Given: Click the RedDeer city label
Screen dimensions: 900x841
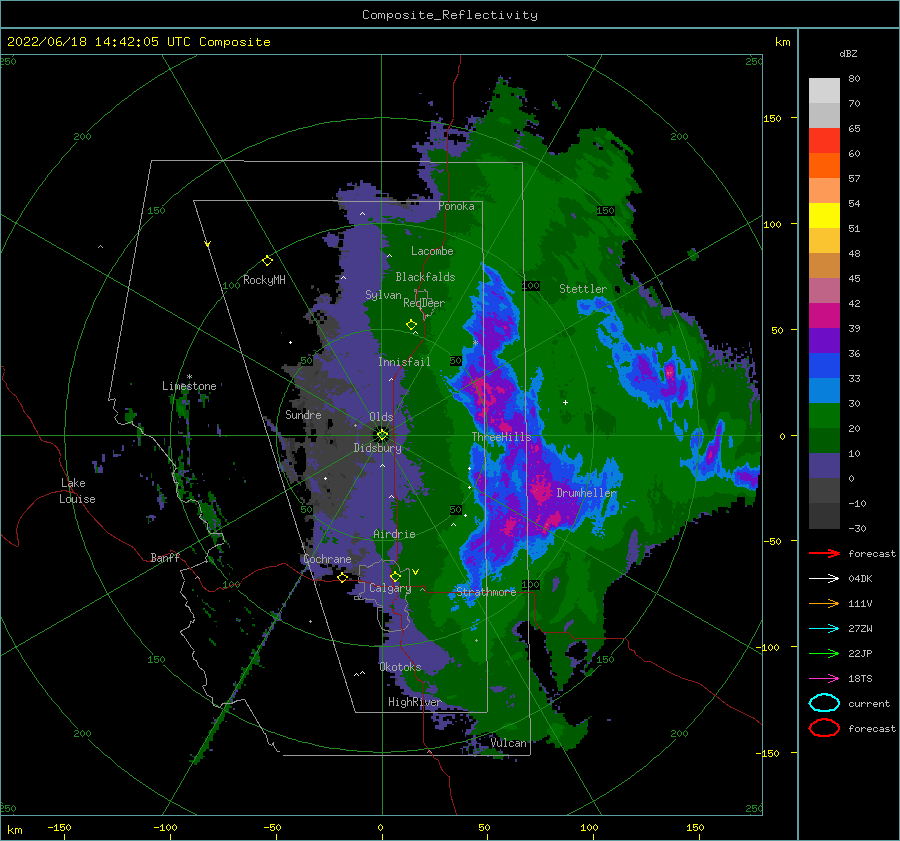Looking at the screenshot, I should click(x=424, y=303).
